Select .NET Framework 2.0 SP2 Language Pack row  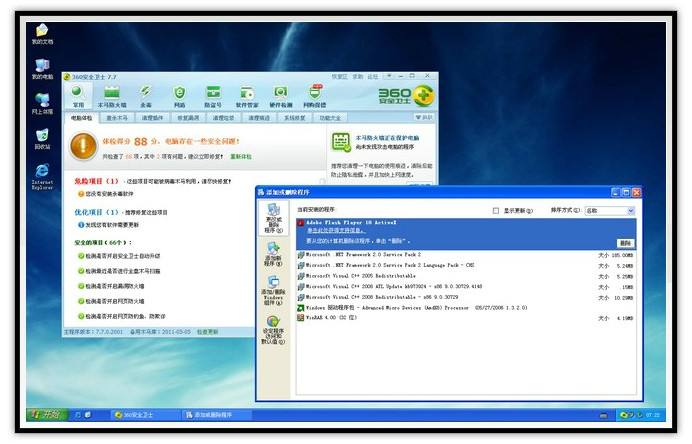pos(466,265)
